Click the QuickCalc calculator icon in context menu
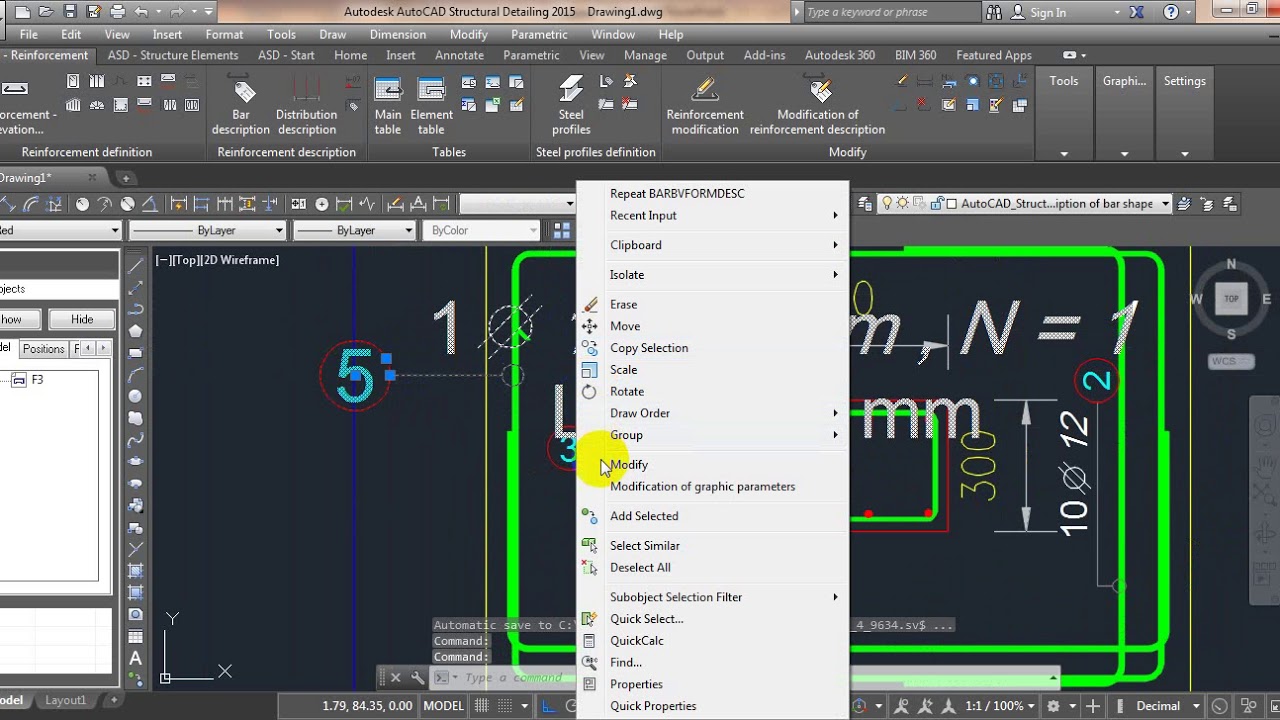The height and width of the screenshot is (720, 1280). [590, 641]
